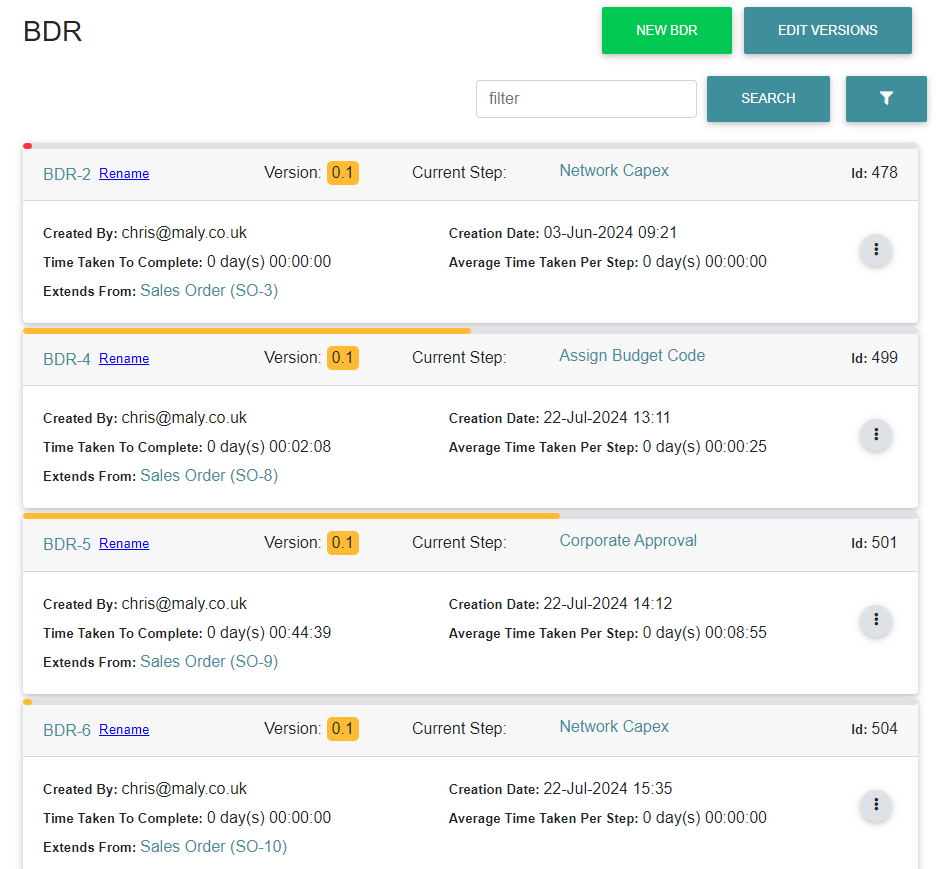Open the three-dot menu for BDR-6
Screen dimensions: 945x869
876,805
